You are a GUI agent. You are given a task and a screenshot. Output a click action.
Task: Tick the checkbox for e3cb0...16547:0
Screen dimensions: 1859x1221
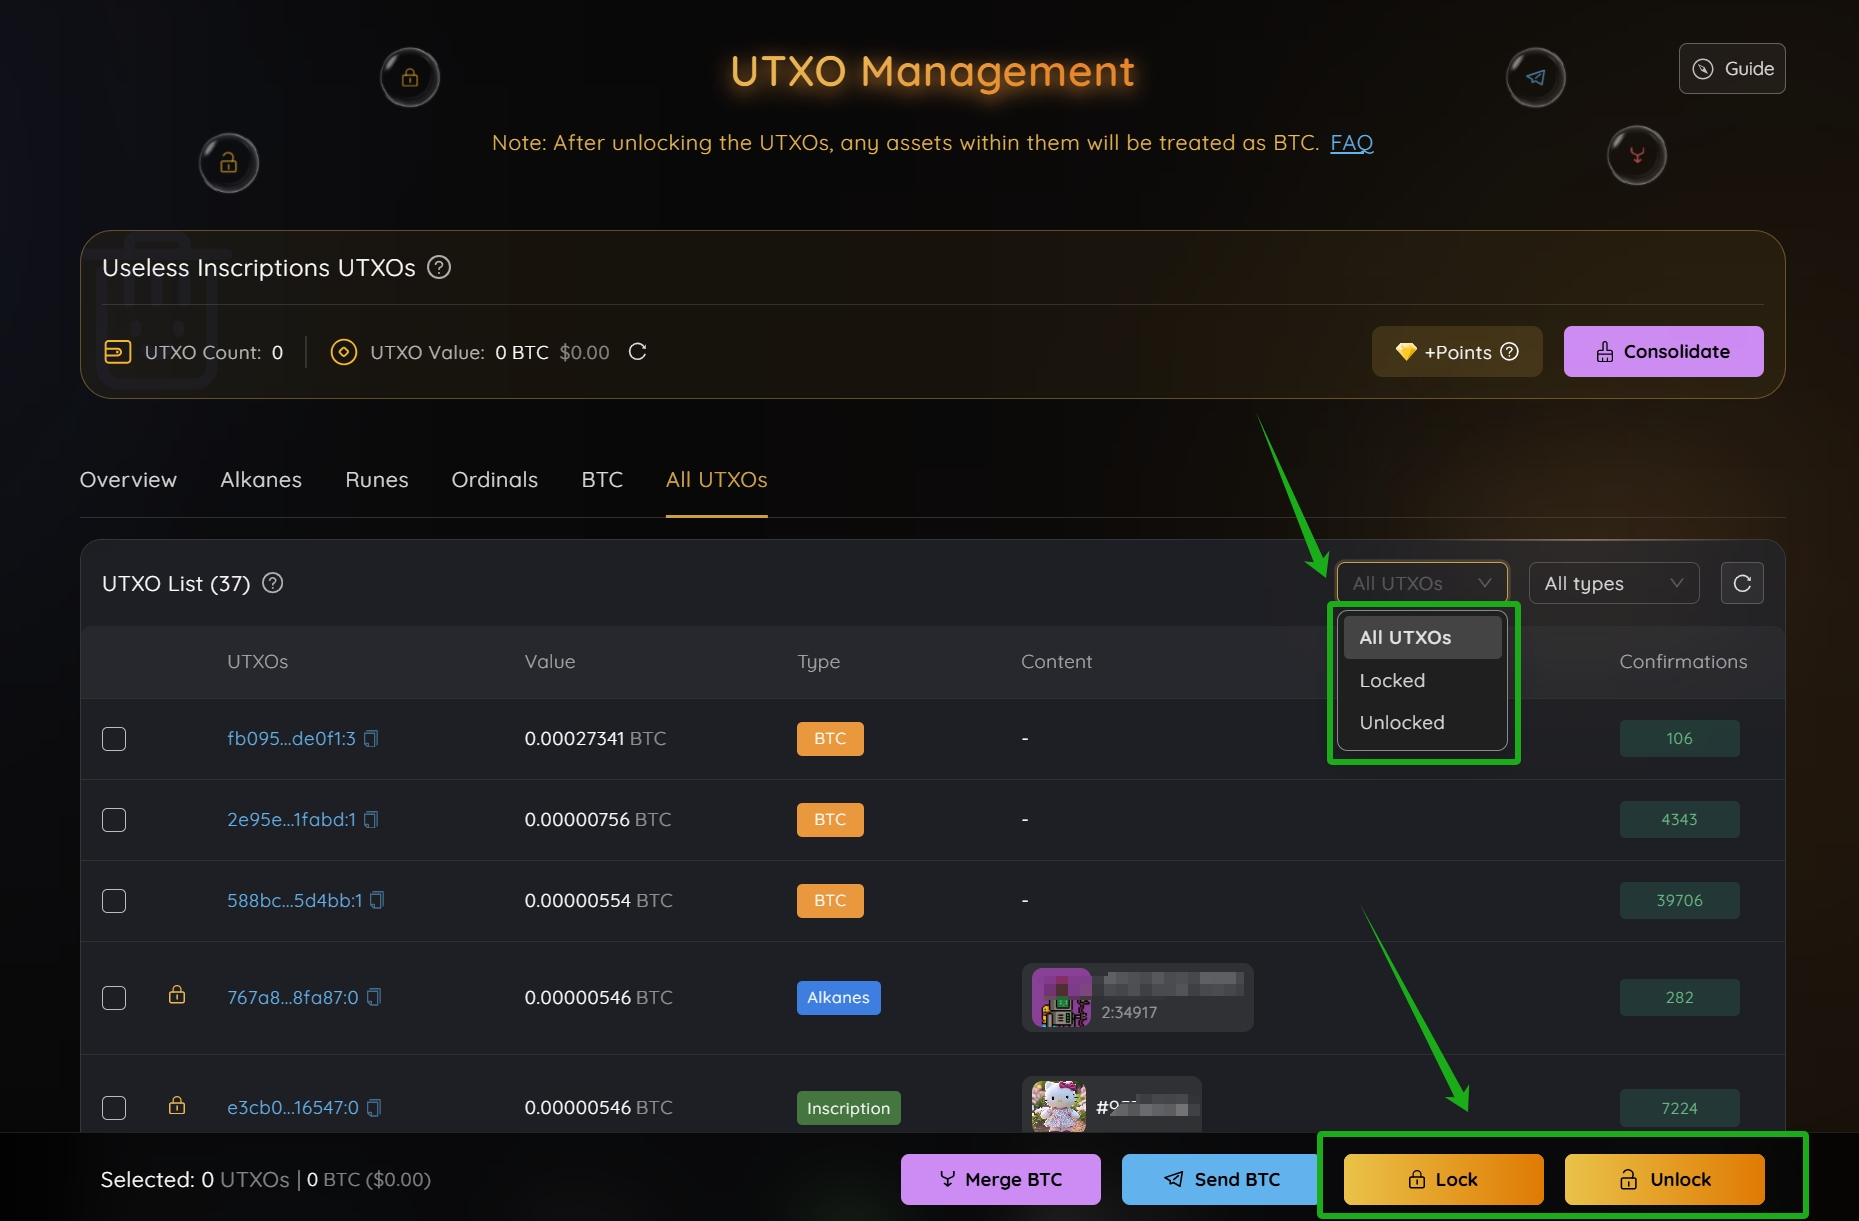[114, 1108]
